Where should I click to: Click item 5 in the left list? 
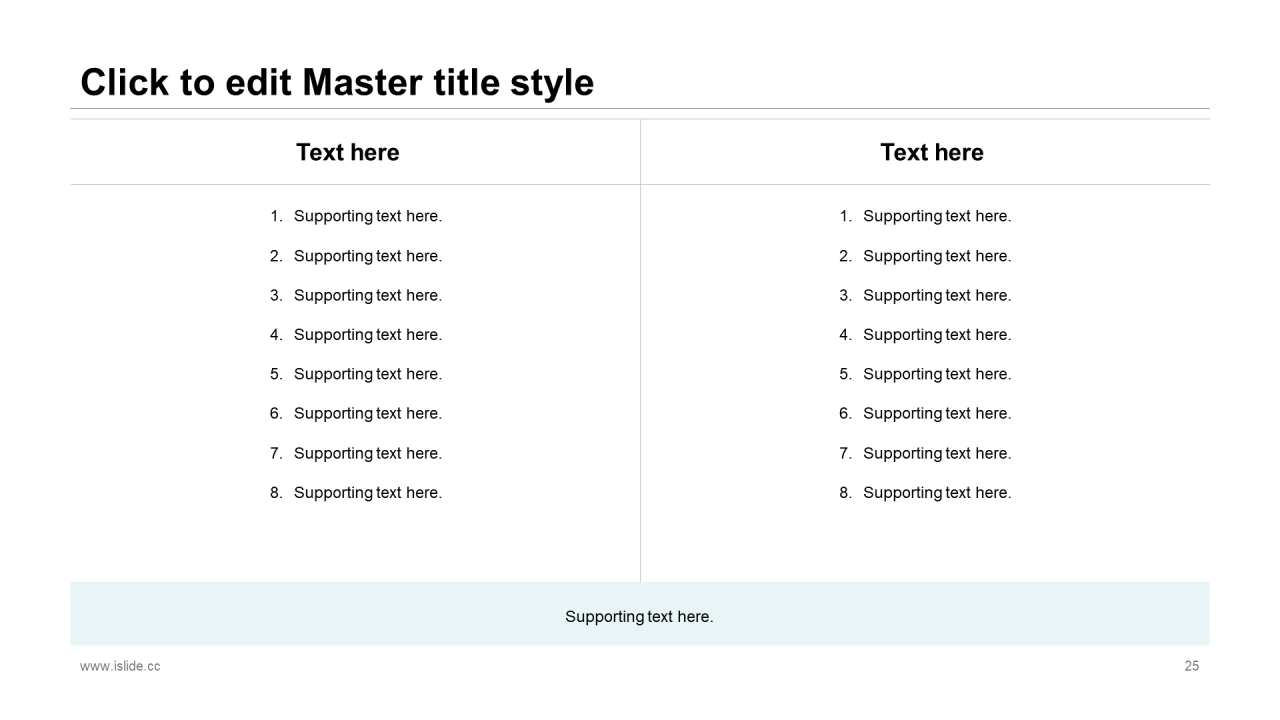point(367,374)
